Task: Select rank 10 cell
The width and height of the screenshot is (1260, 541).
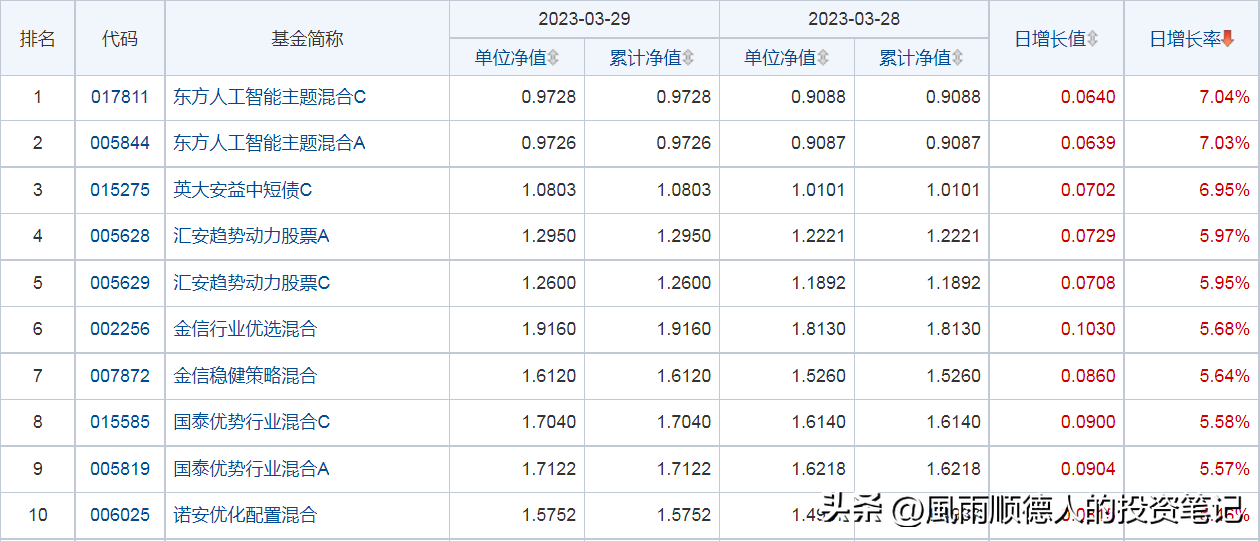Action: pyautogui.click(x=38, y=515)
